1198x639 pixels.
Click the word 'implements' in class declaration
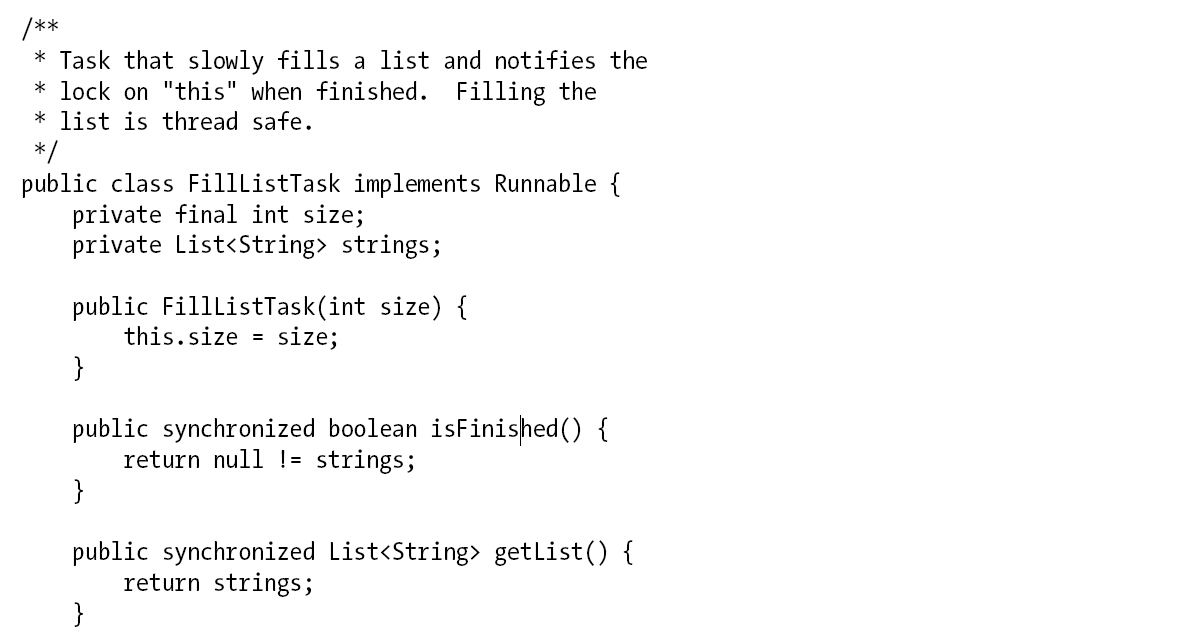click(416, 184)
